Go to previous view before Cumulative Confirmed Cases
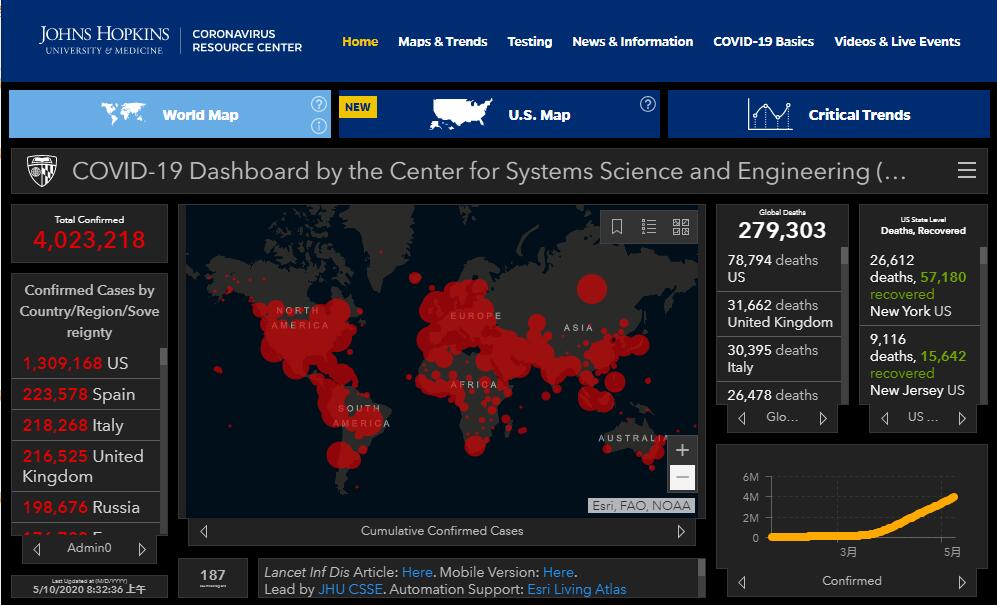This screenshot has width=997, height=605. tap(204, 531)
